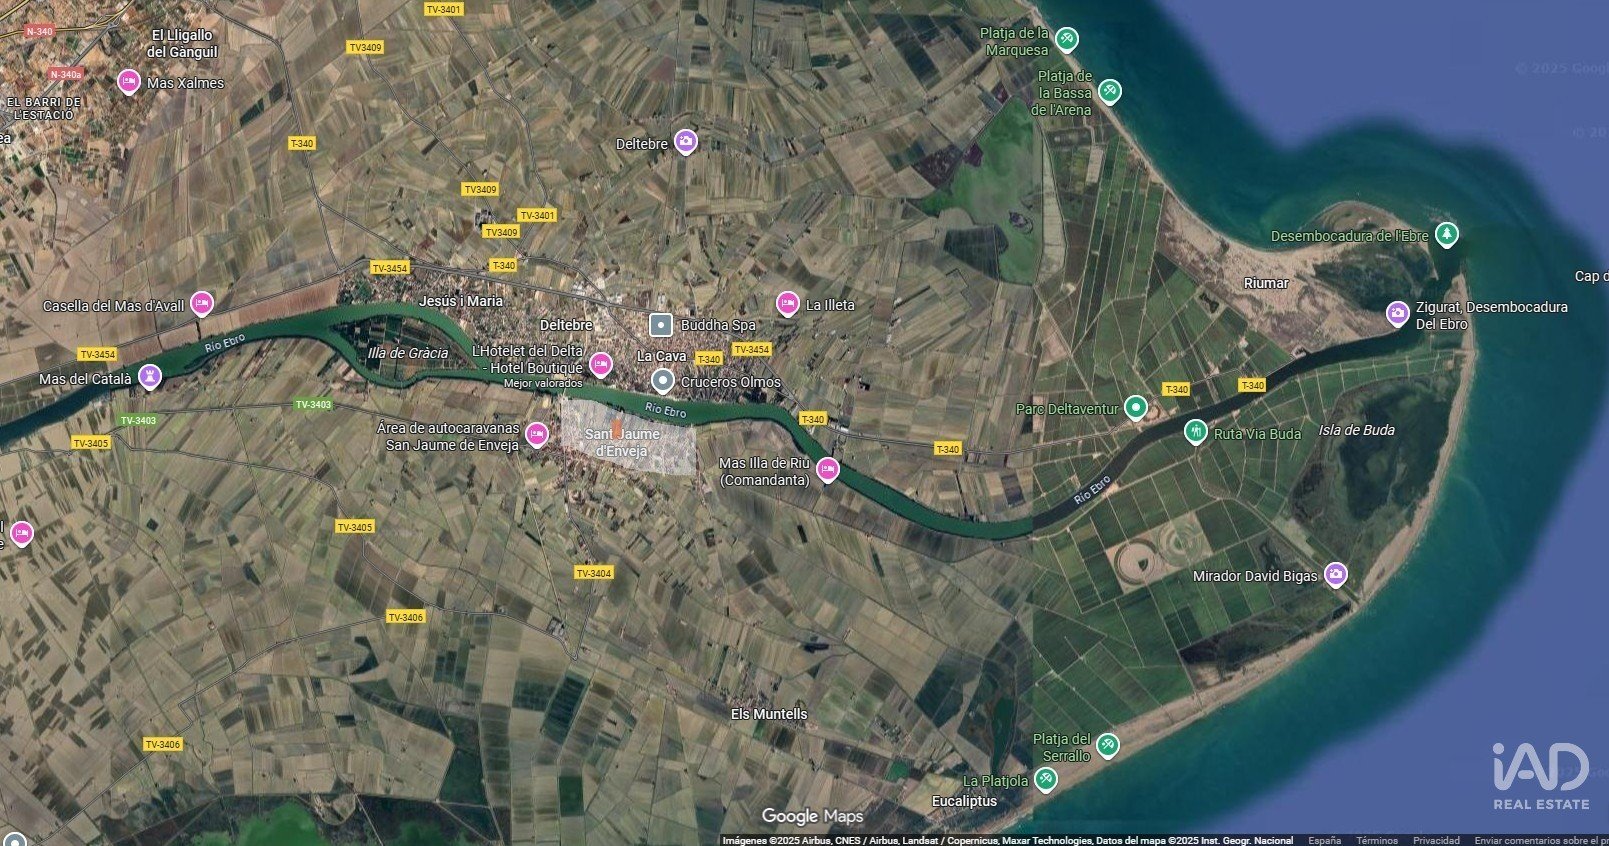This screenshot has width=1609, height=846.
Task: Open L'Hotelet del Delta hotel pin
Action: 600,363
